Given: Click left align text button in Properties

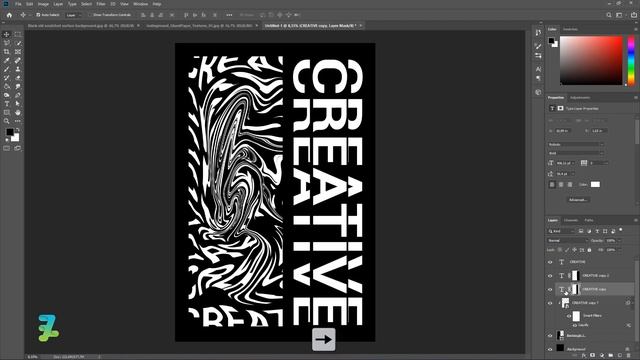Looking at the screenshot, I should point(552,184).
